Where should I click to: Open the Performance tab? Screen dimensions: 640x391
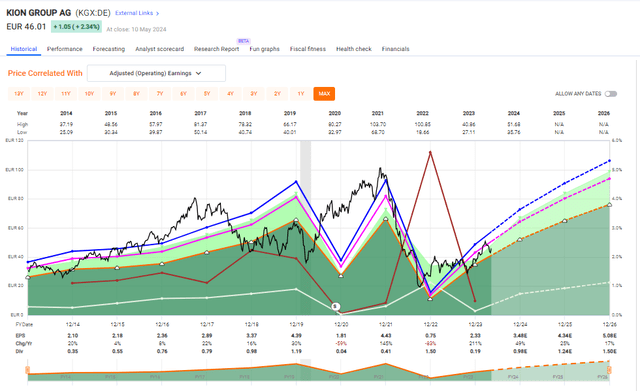[64, 49]
